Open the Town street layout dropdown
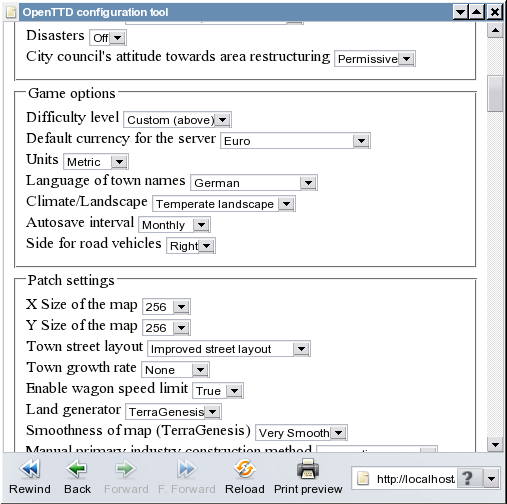This screenshot has height=504, width=507. coord(229,349)
